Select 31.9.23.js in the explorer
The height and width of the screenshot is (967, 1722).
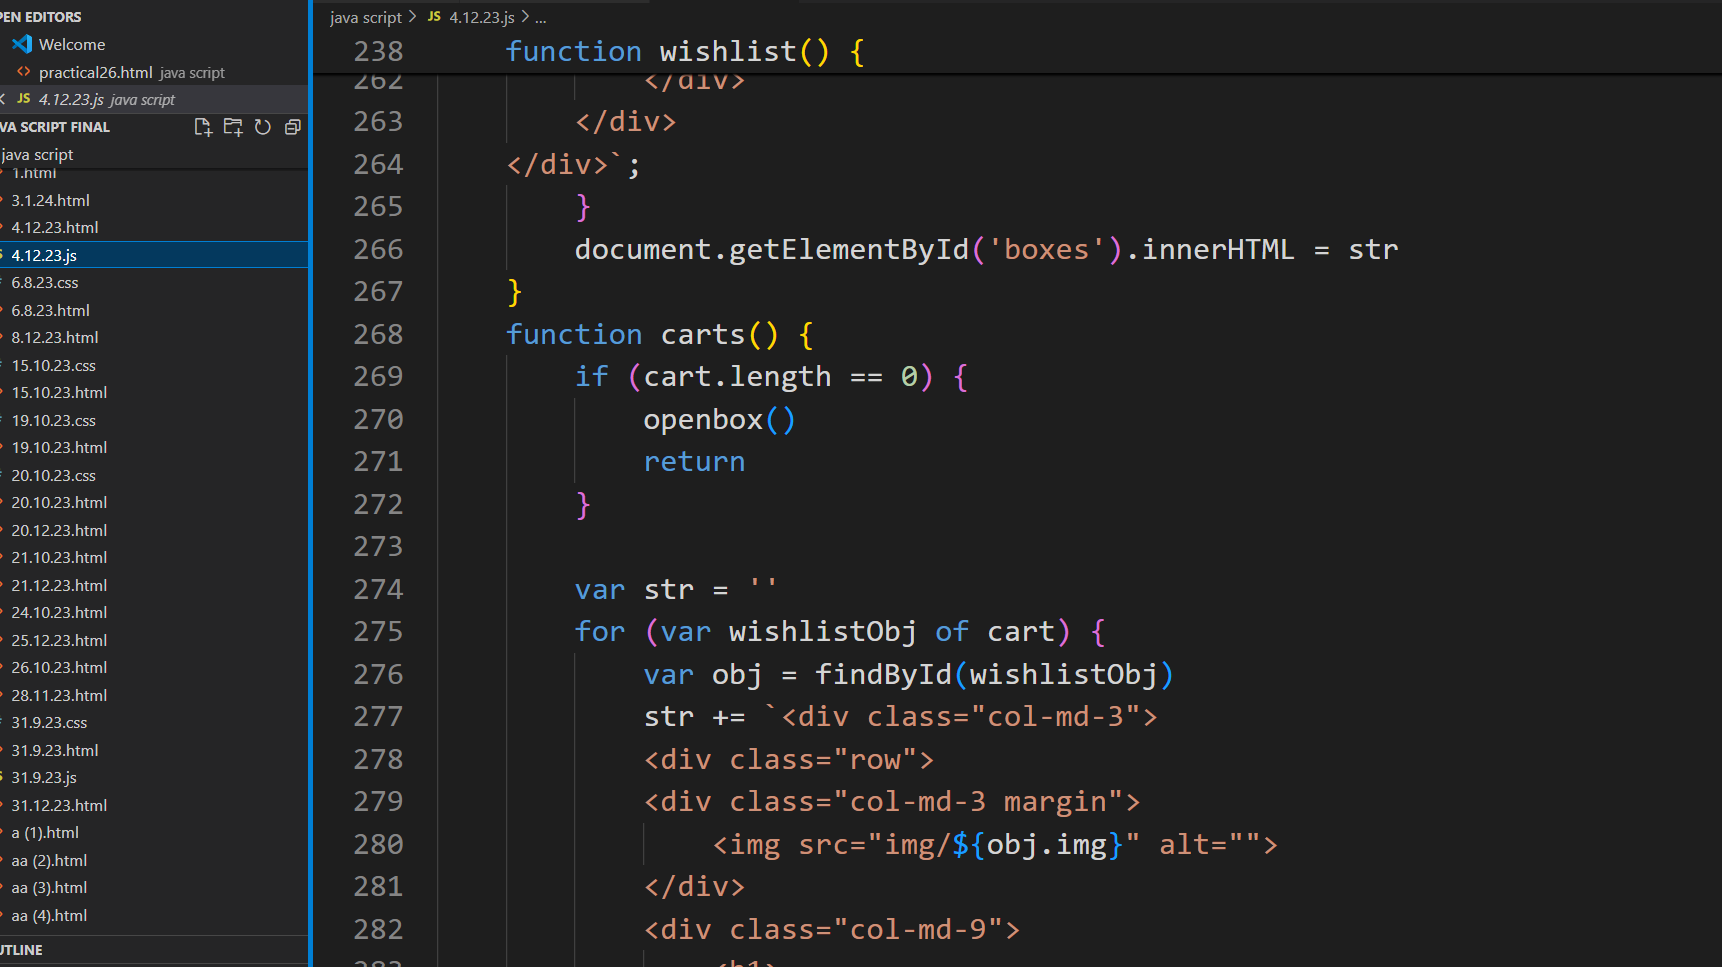tap(44, 778)
